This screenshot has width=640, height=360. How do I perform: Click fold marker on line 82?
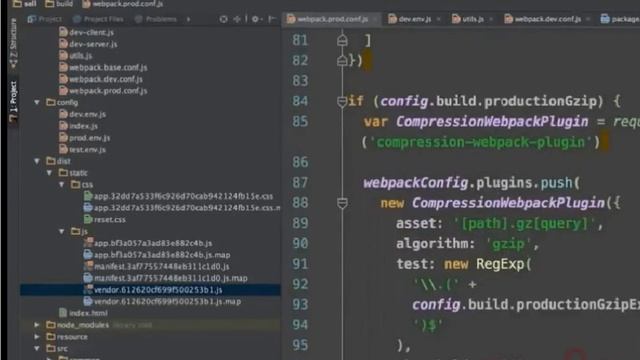[342, 60]
